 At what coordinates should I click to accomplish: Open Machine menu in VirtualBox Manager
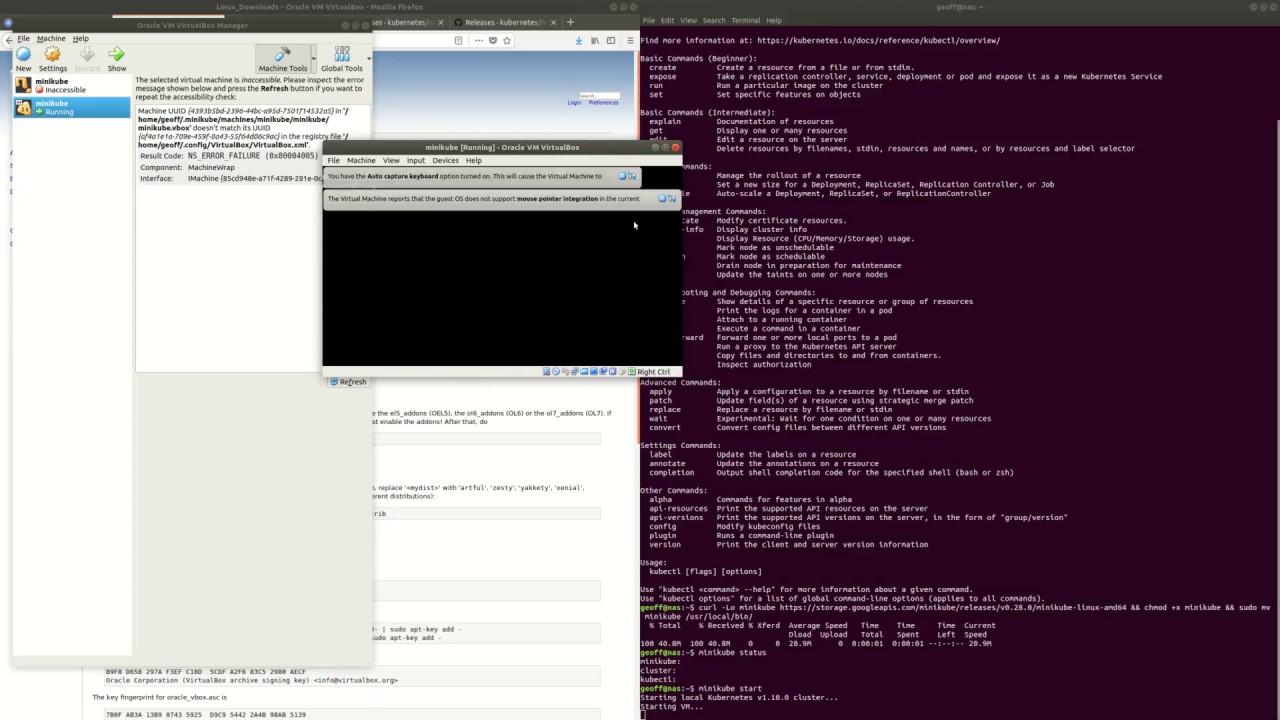pyautogui.click(x=51, y=38)
